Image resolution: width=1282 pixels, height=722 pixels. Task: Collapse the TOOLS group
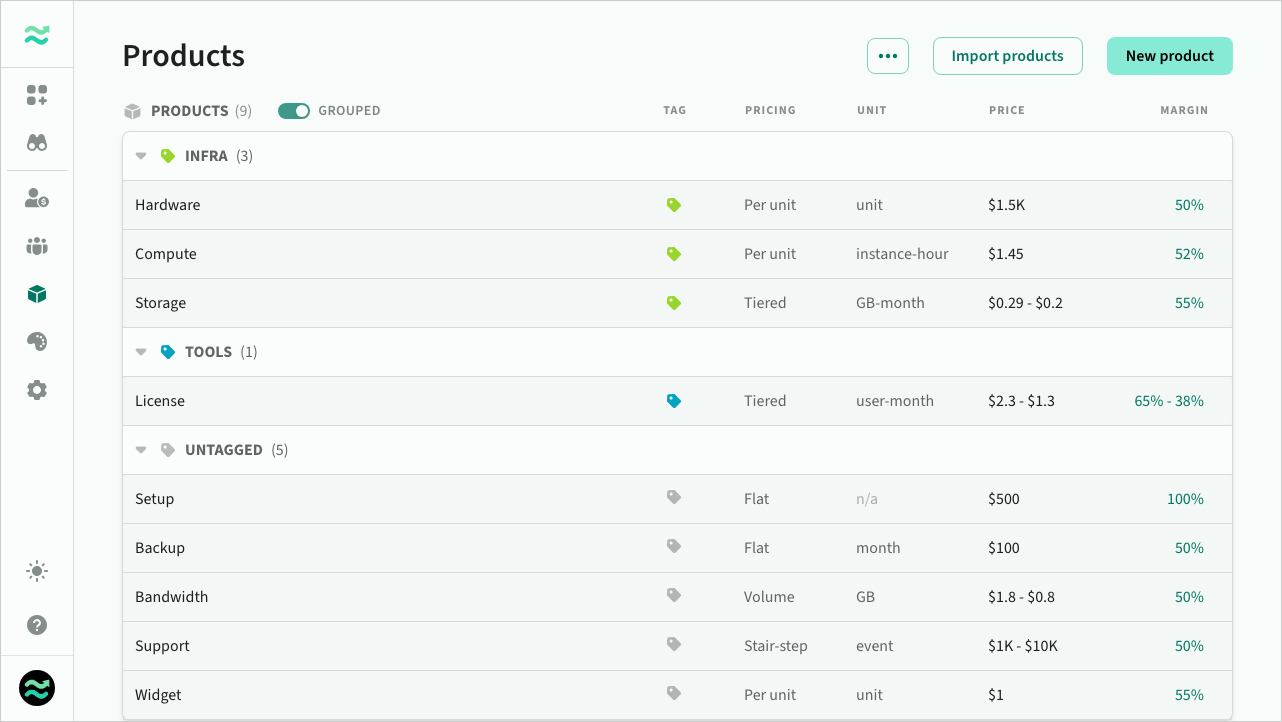coord(141,352)
